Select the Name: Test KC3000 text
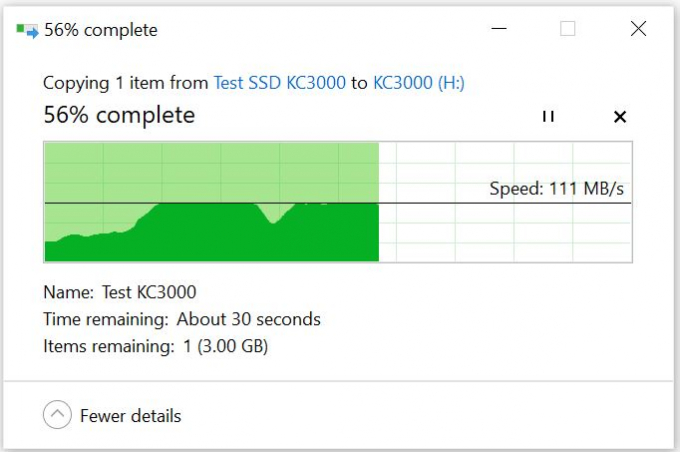The height and width of the screenshot is (452, 680). tap(120, 292)
